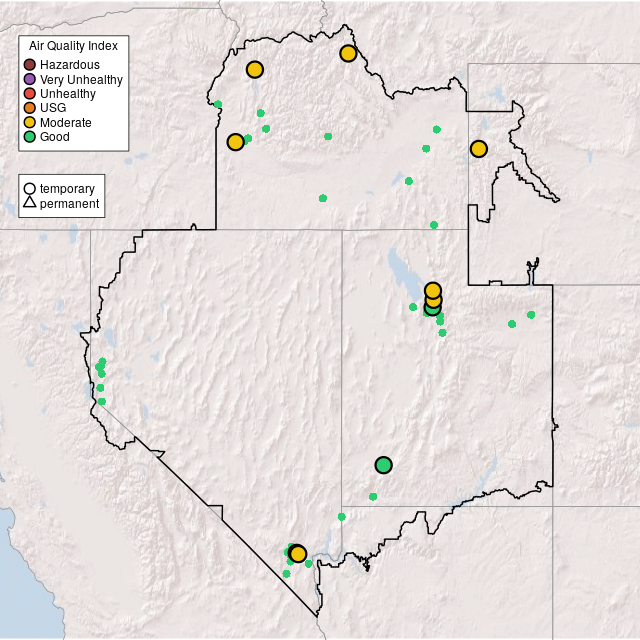Click yellow Moderate marker beside small green dot
This screenshot has width=640, height=640.
[x=235, y=142]
